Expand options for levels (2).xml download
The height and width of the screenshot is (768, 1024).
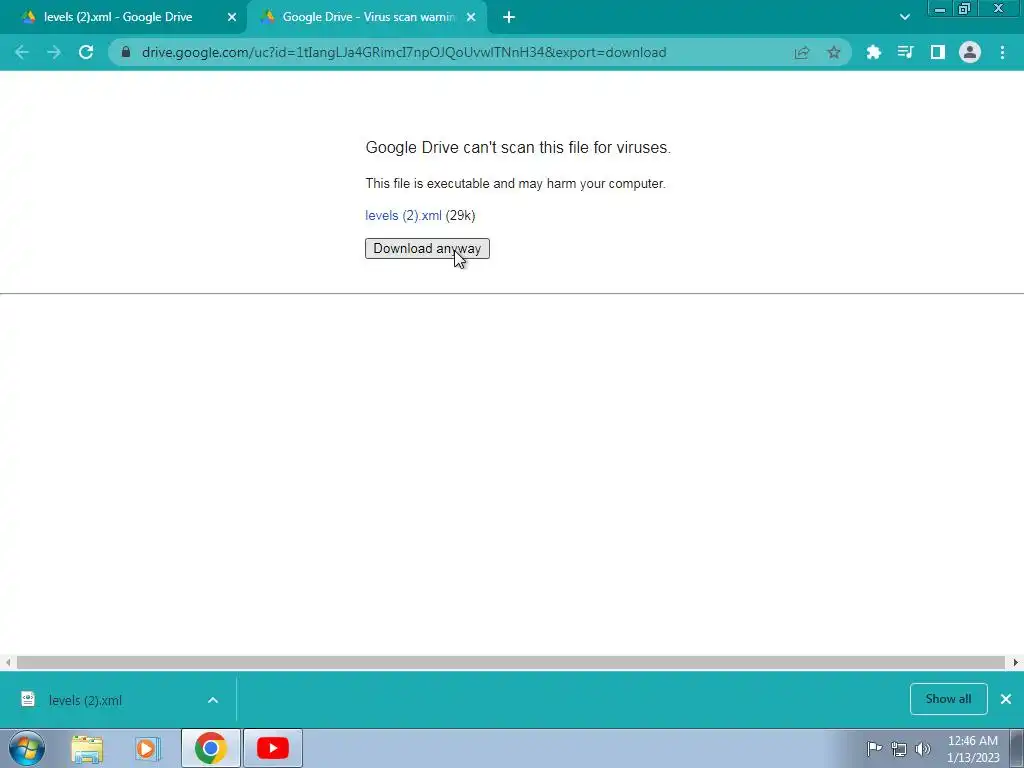coord(213,700)
